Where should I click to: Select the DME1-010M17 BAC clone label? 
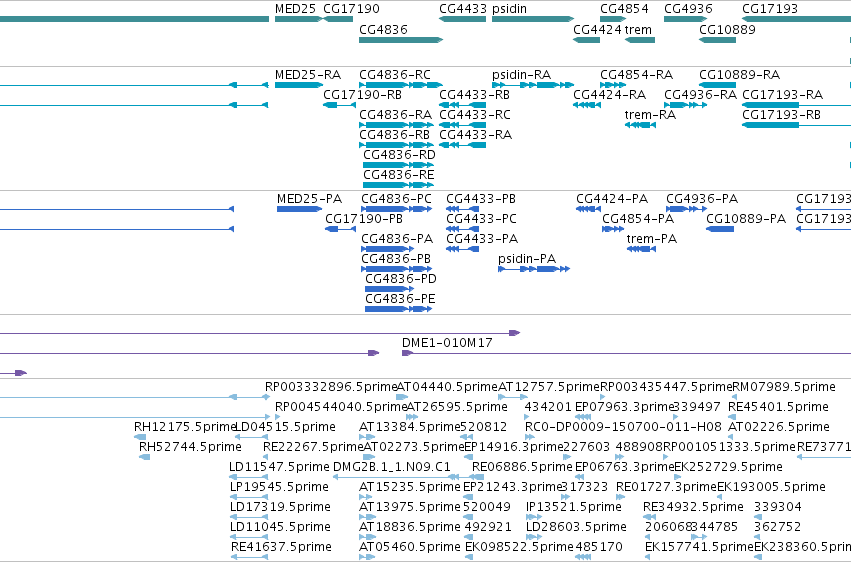[x=447, y=343]
